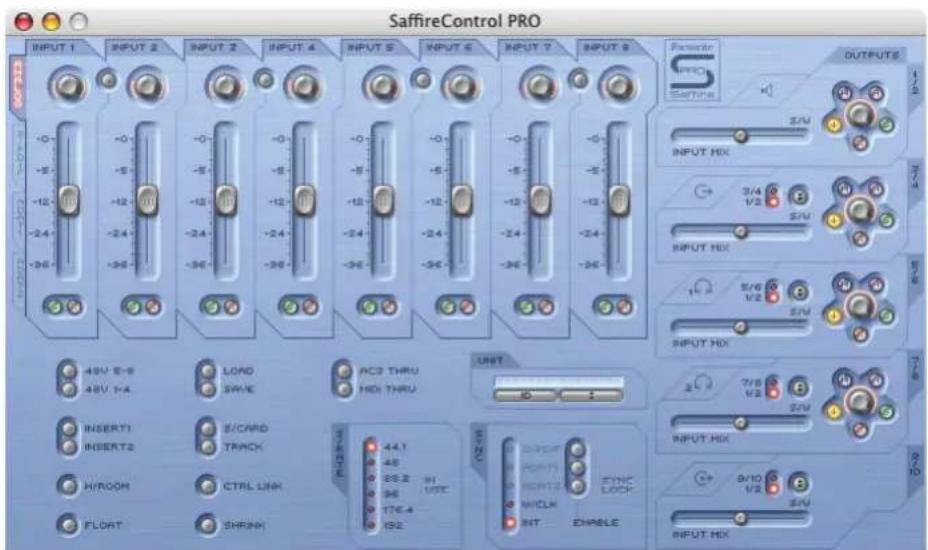
Task: Select 1/2 as source for outputs 3/4
Action: pyautogui.click(x=773, y=202)
